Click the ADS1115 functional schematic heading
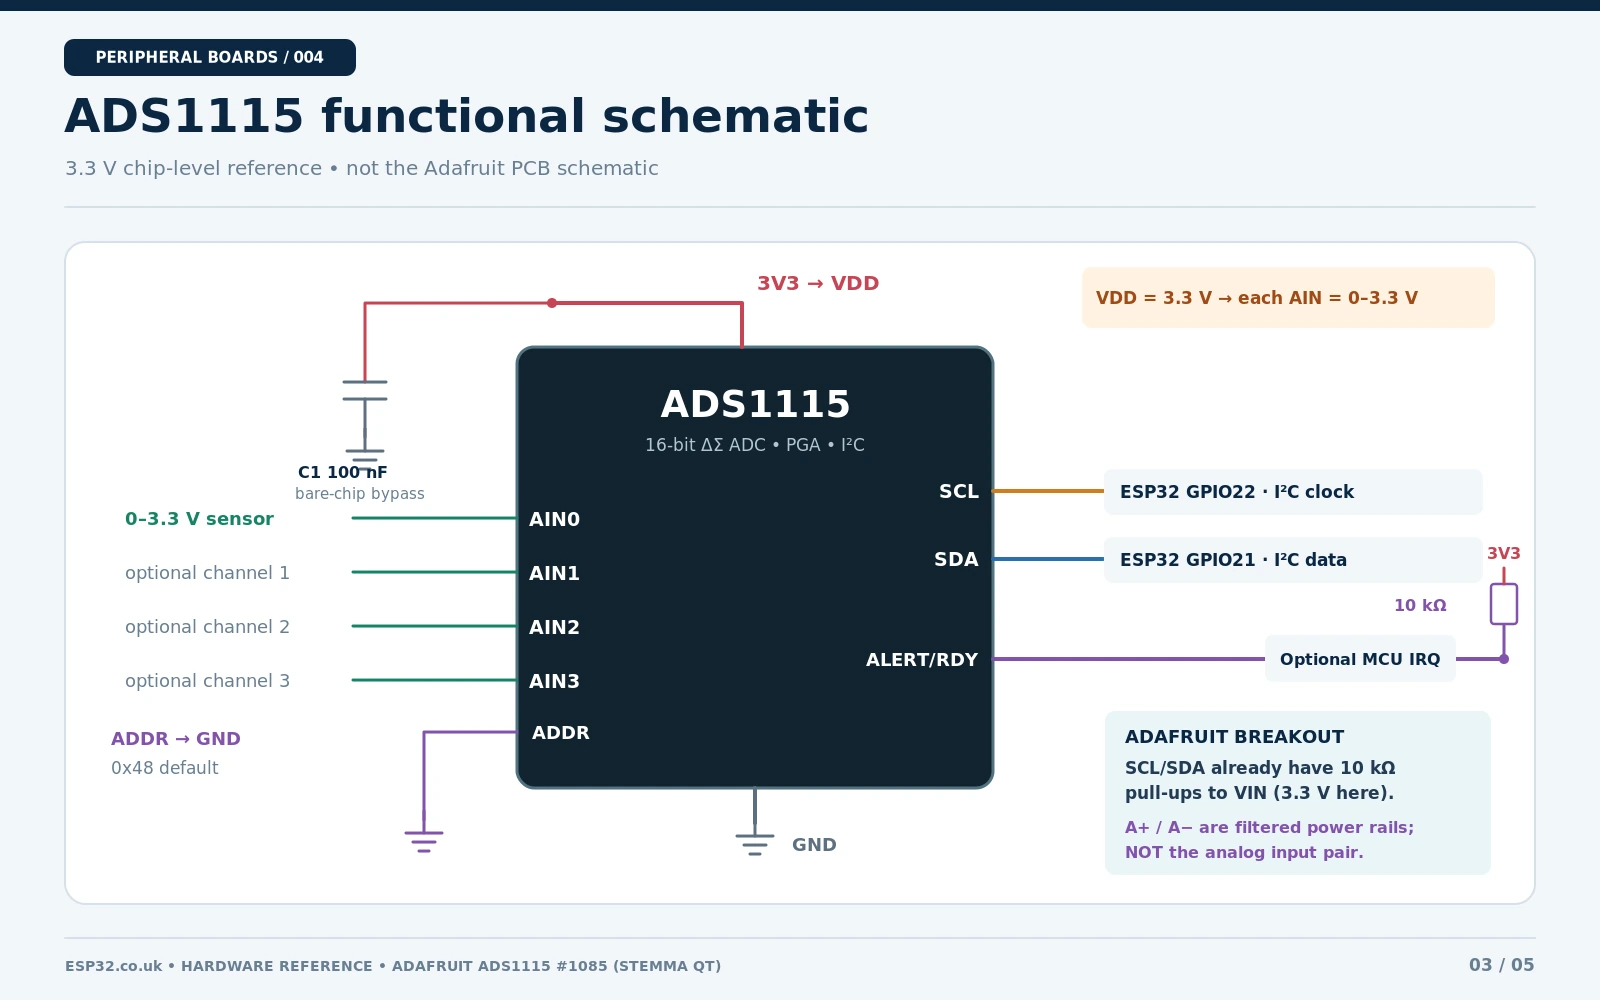The image size is (1600, 1000). [467, 116]
